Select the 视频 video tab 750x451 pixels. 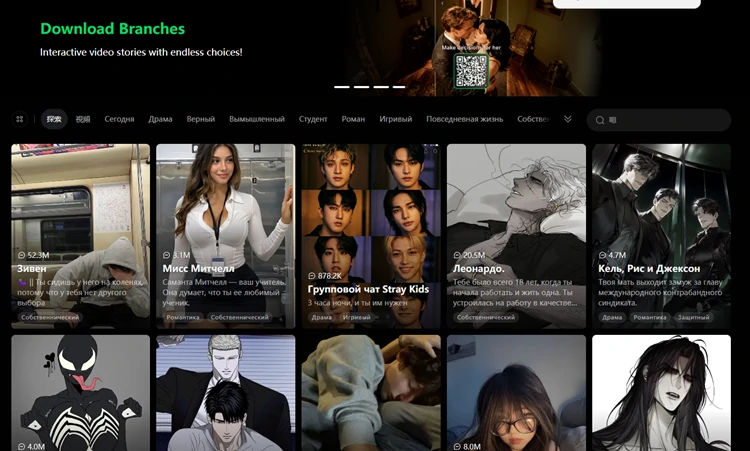83,119
